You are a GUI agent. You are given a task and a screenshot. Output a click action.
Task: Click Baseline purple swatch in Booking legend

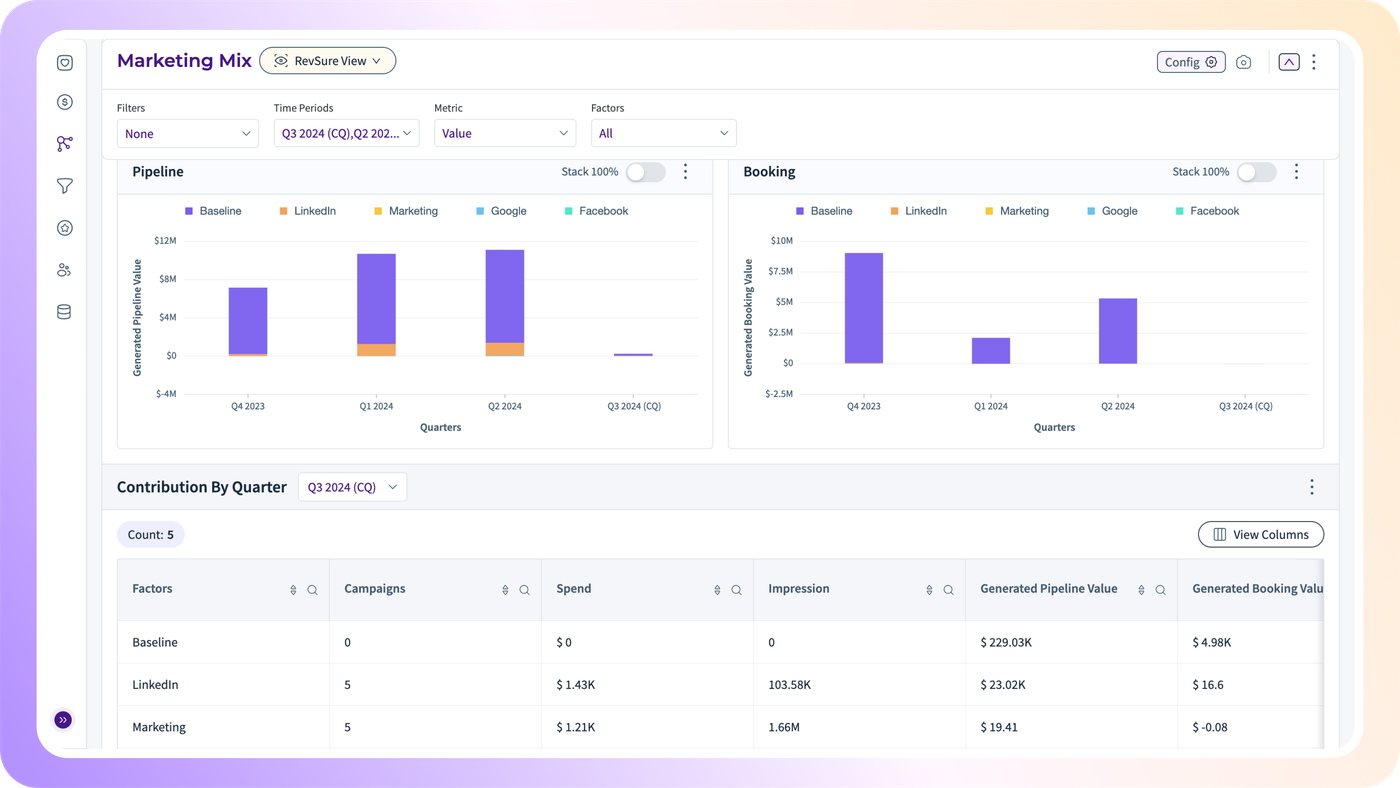(x=800, y=211)
